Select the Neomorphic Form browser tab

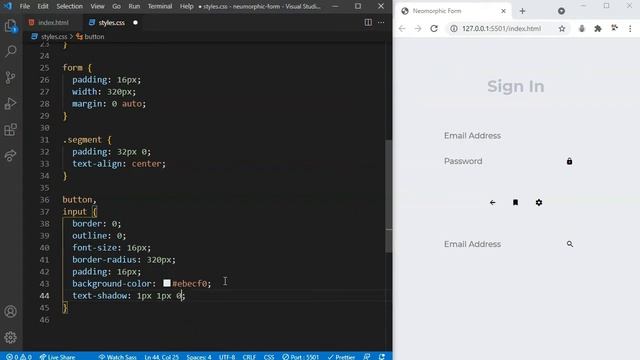[x=453, y=11]
